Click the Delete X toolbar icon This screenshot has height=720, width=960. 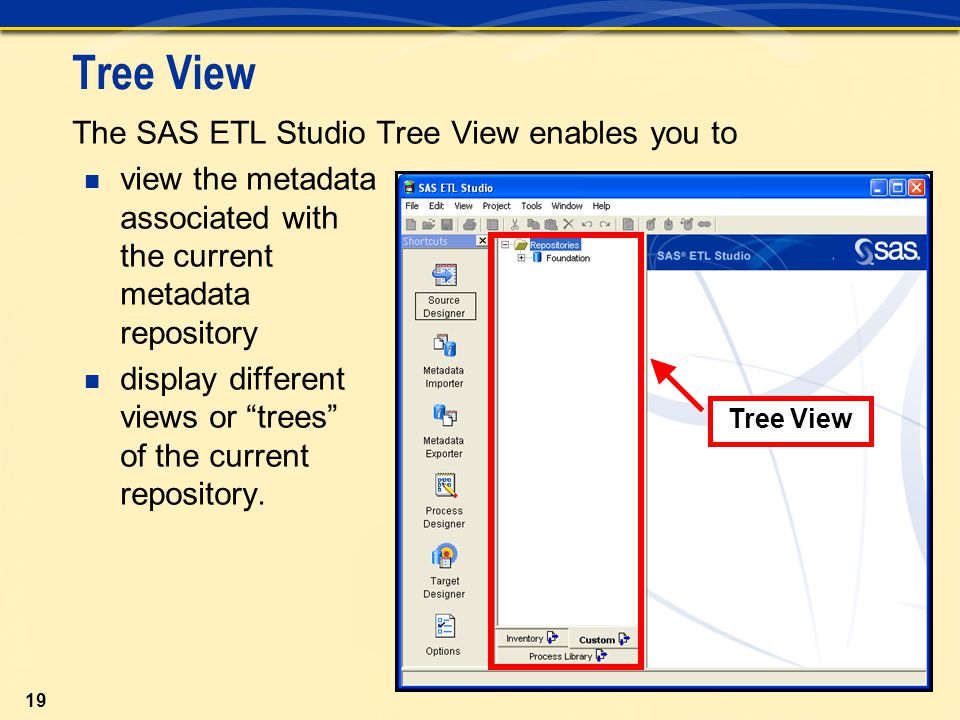(x=569, y=225)
